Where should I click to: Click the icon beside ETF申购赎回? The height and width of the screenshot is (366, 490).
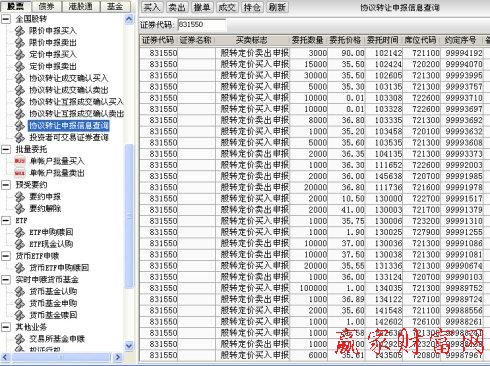pos(20,232)
